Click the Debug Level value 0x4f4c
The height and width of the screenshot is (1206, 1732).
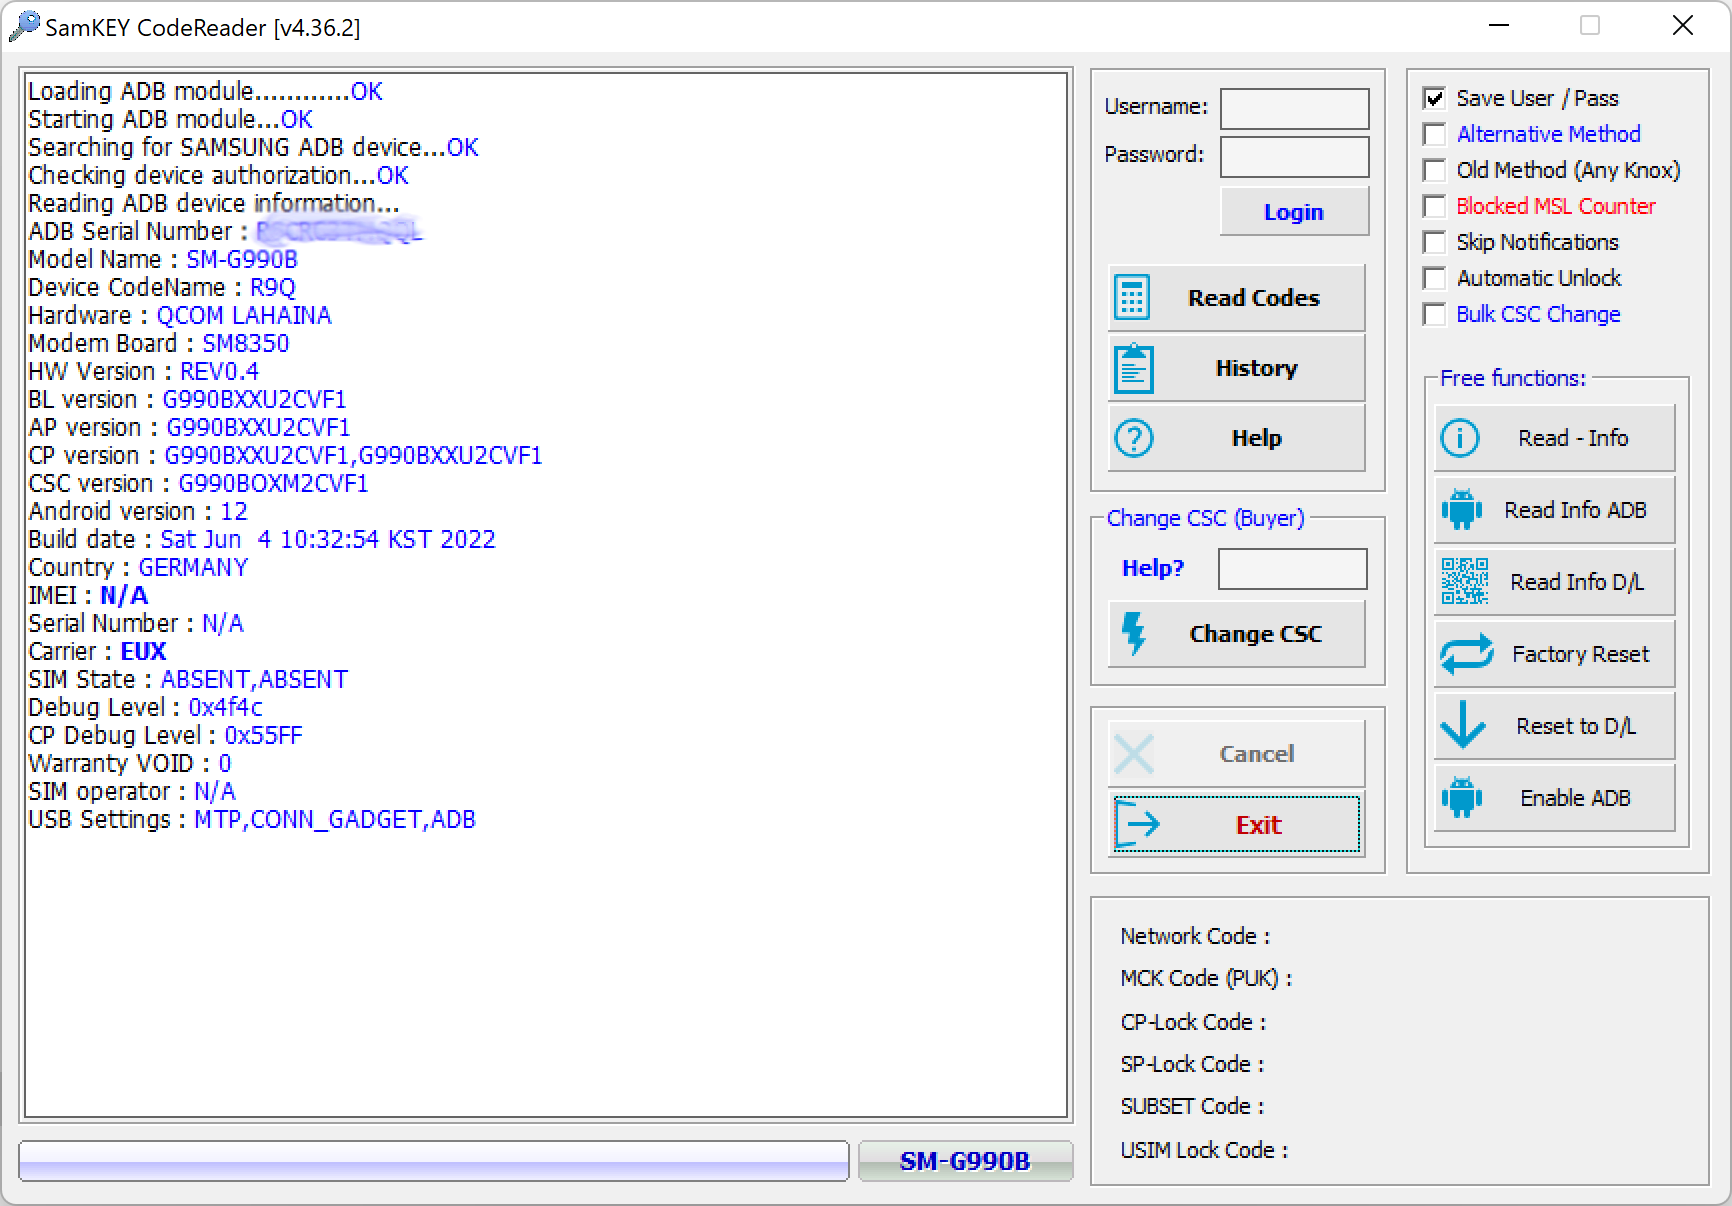pos(225,707)
